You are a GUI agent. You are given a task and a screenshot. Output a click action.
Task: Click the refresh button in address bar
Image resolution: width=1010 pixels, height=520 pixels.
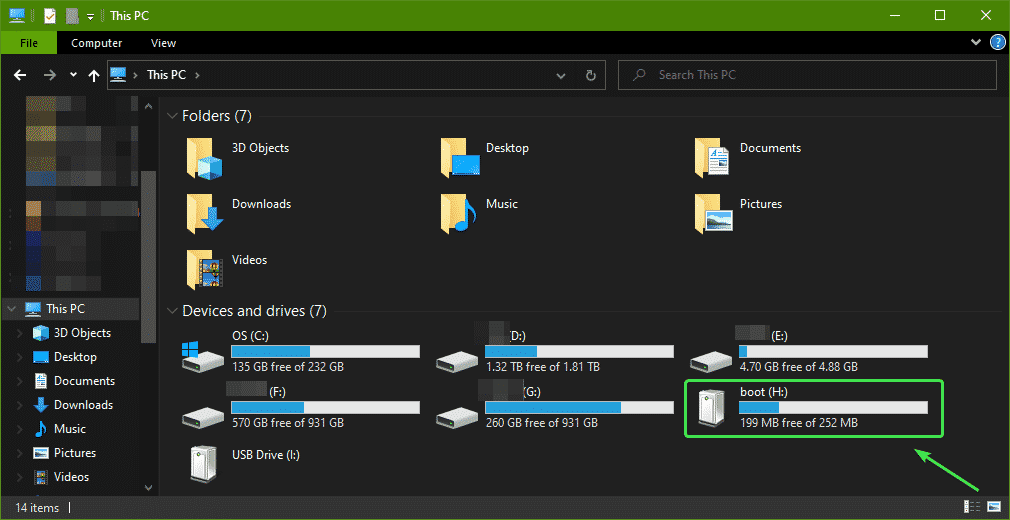pos(590,75)
